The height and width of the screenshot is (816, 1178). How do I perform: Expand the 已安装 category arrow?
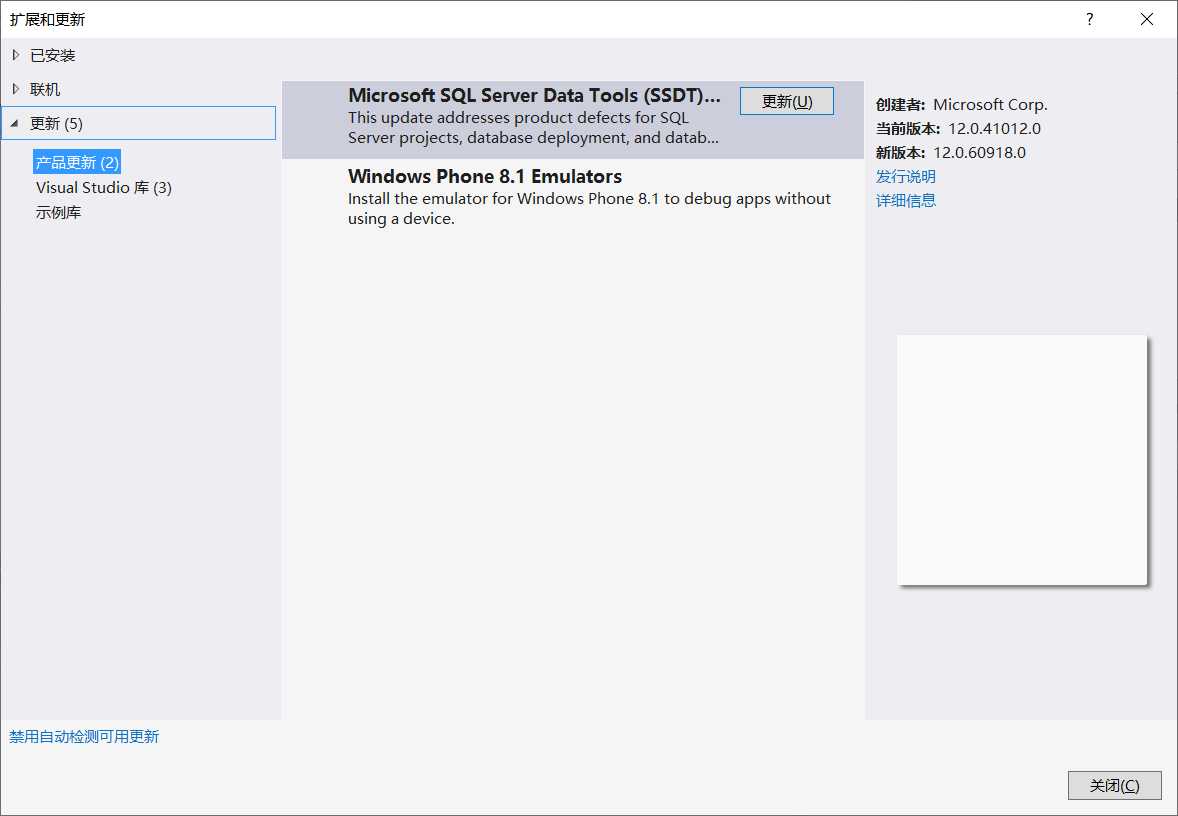(x=16, y=55)
